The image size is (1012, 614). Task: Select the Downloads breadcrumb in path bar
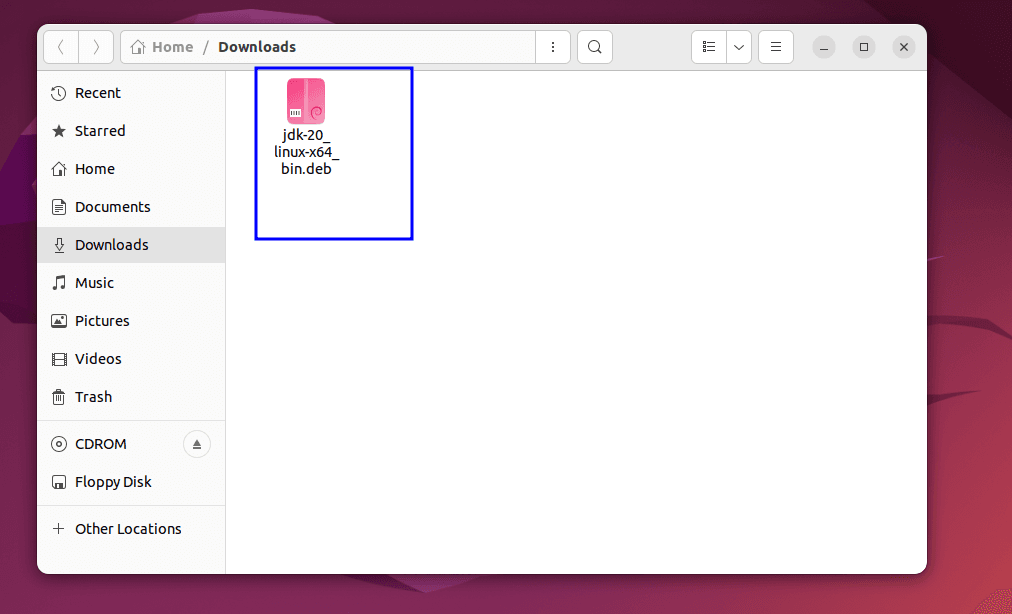tap(257, 47)
